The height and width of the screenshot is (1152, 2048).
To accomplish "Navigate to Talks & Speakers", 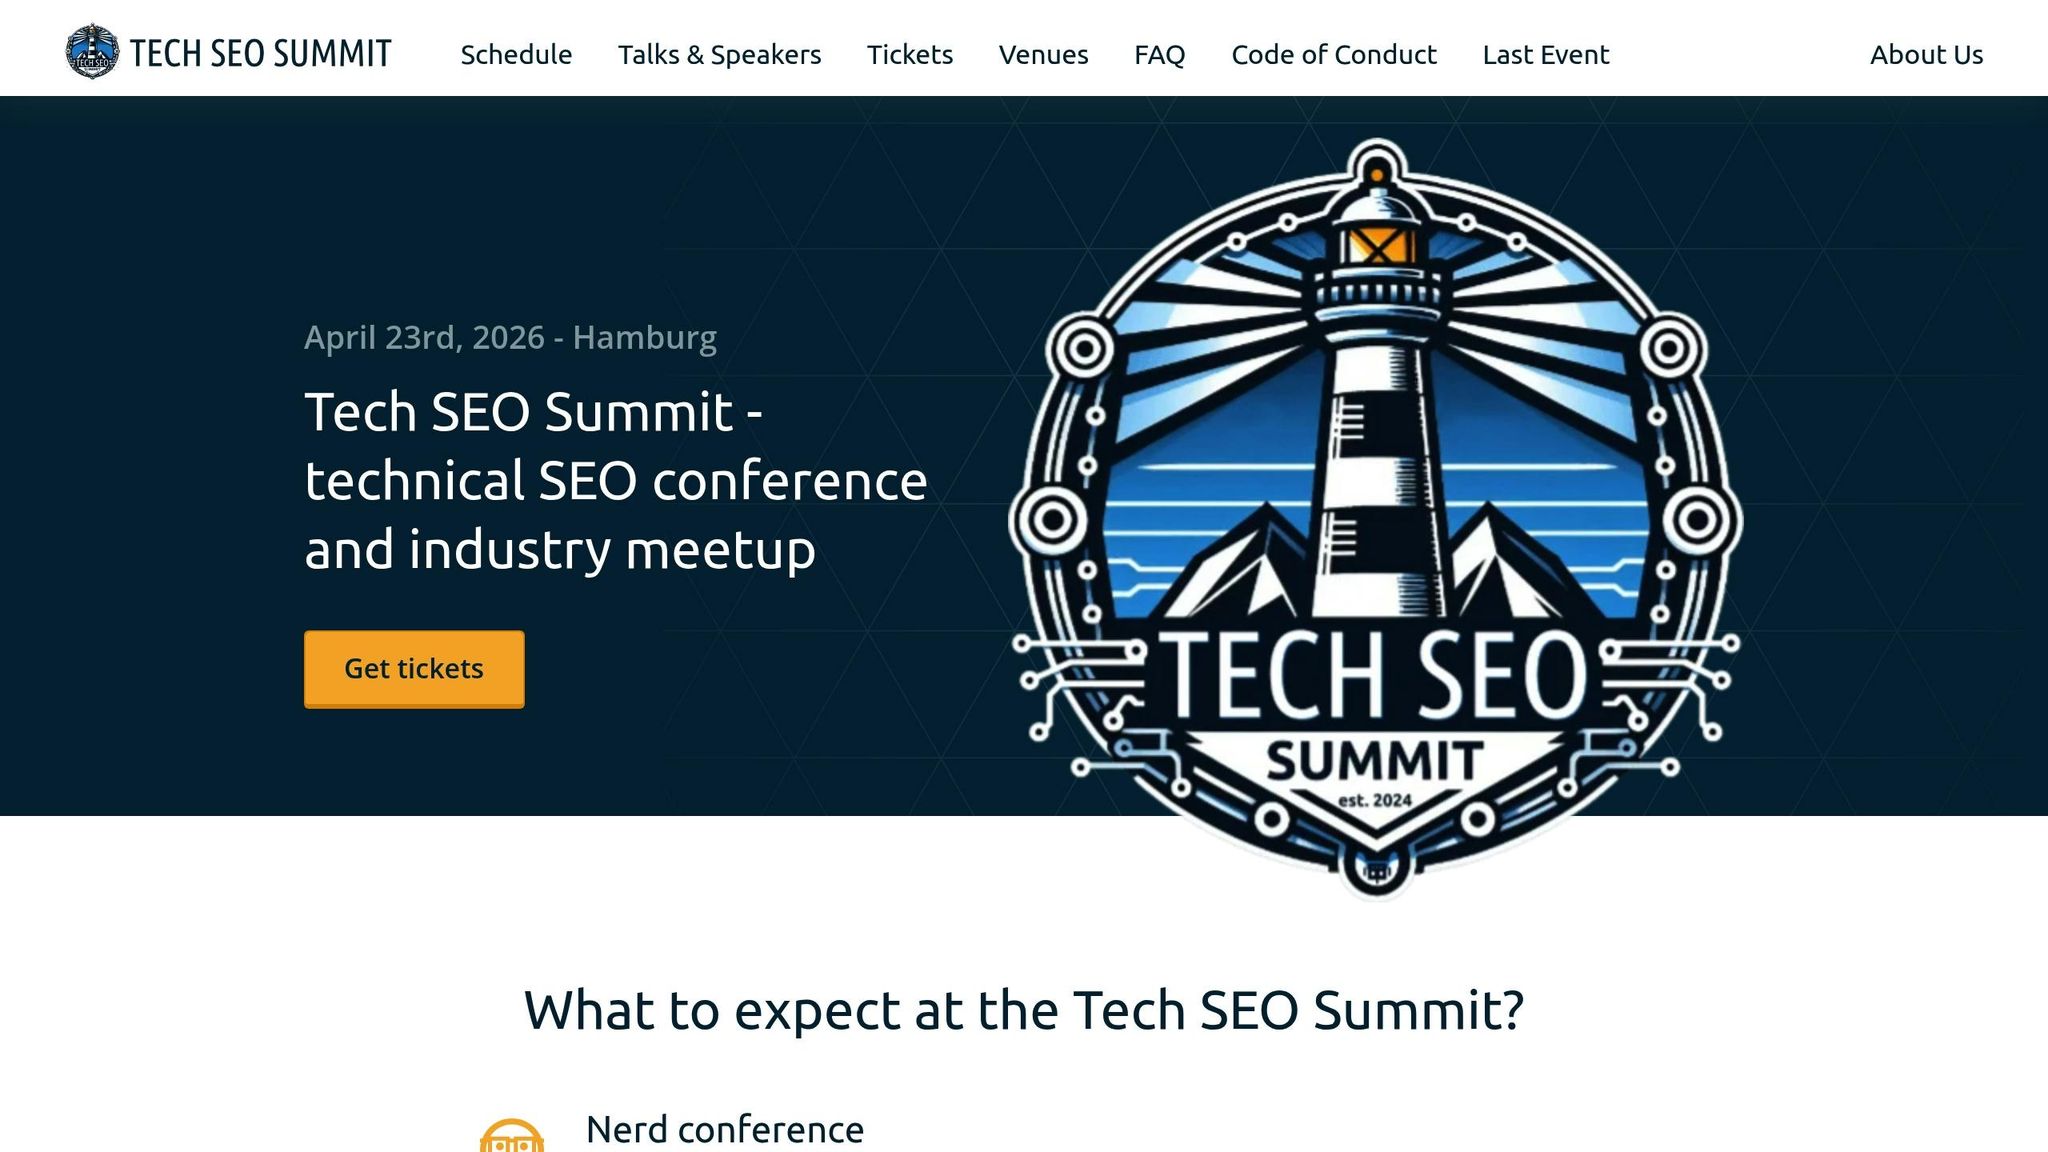I will (x=719, y=55).
